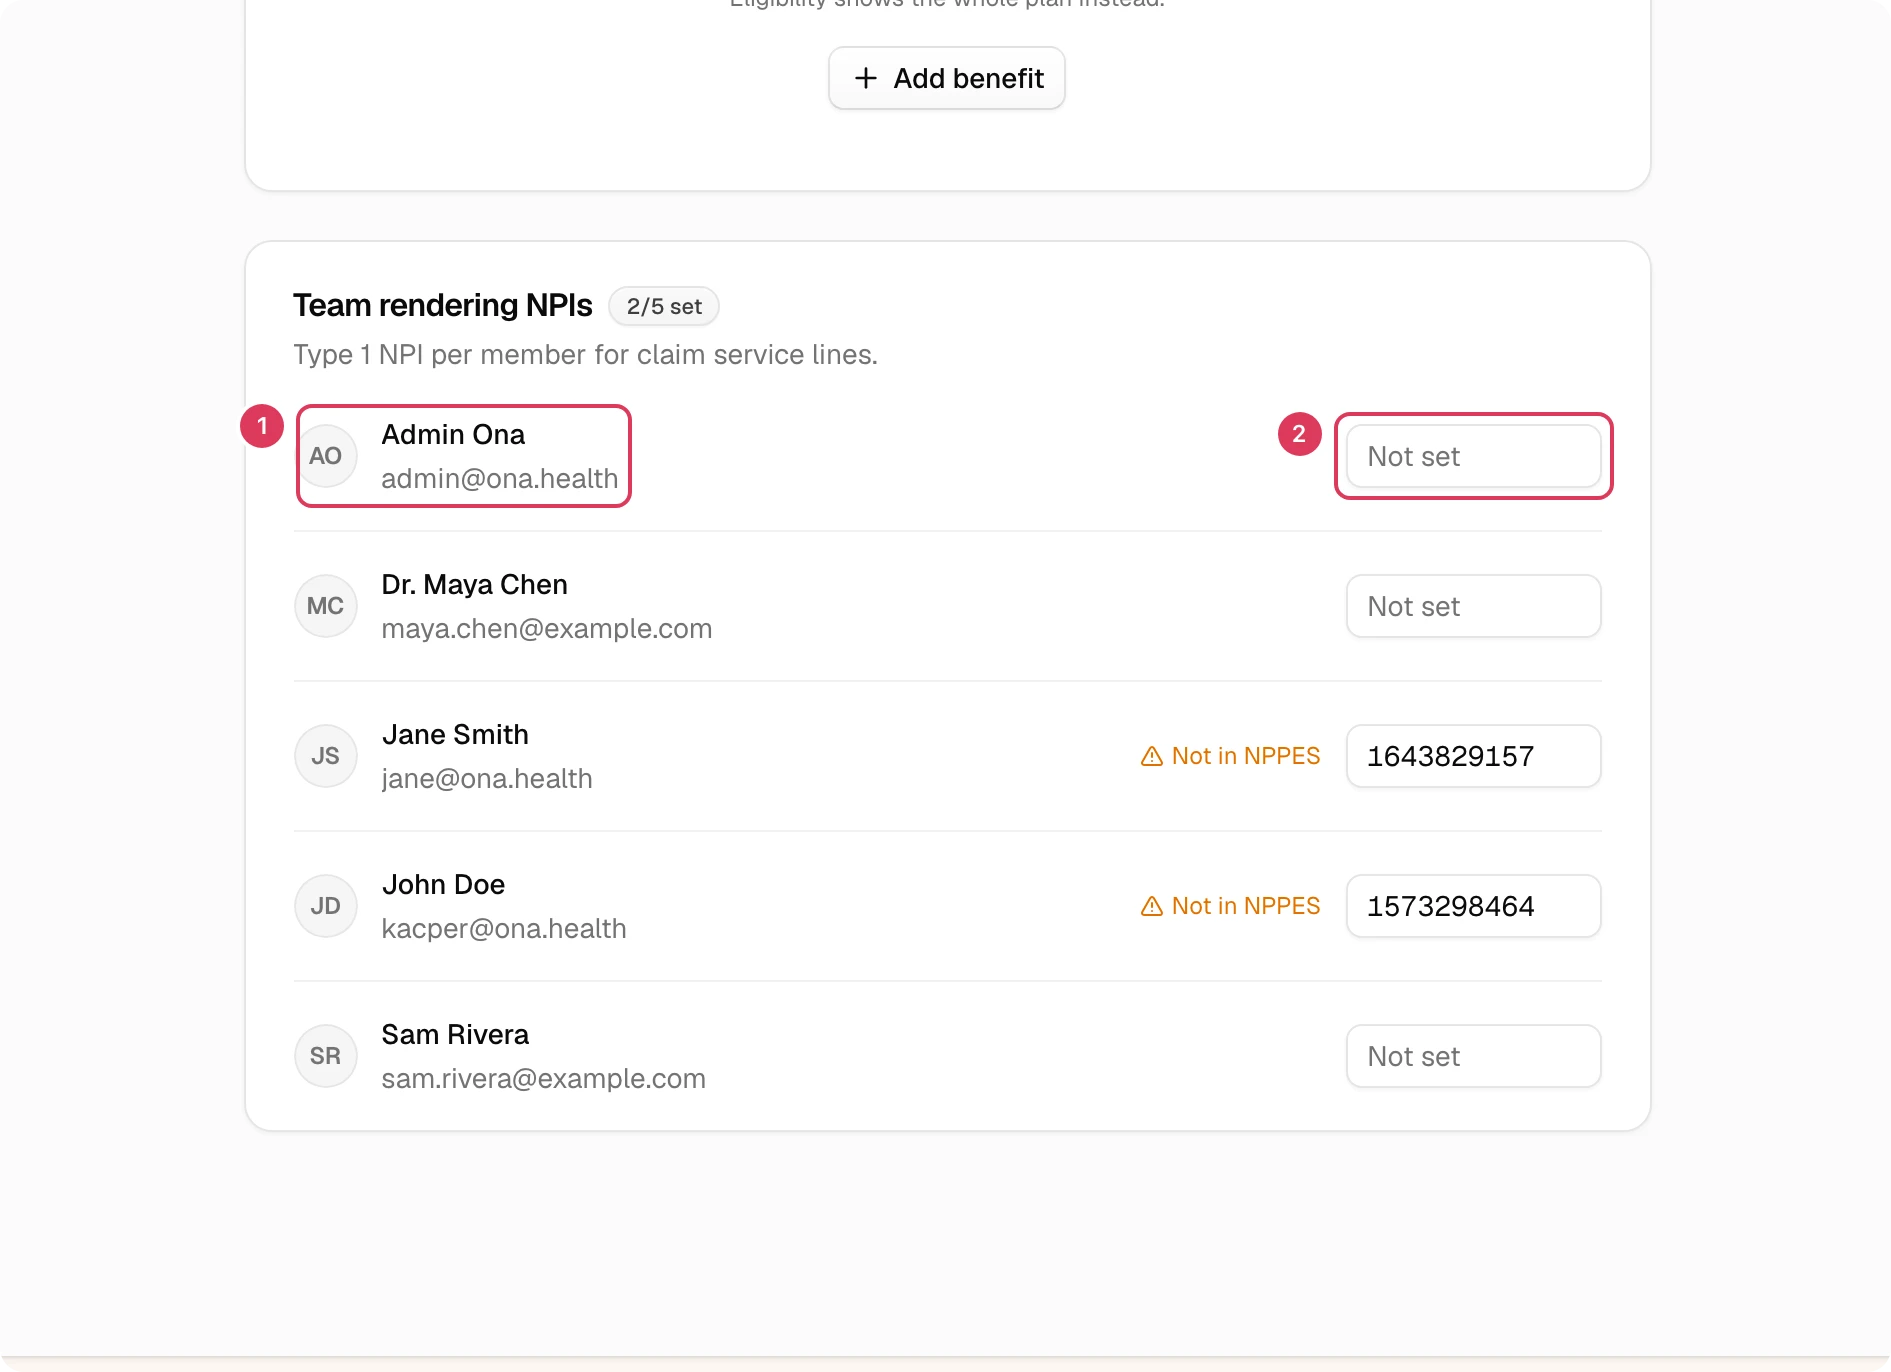Focus the NPI field for Sam Rivera
1891x1372 pixels.
pos(1474,1056)
